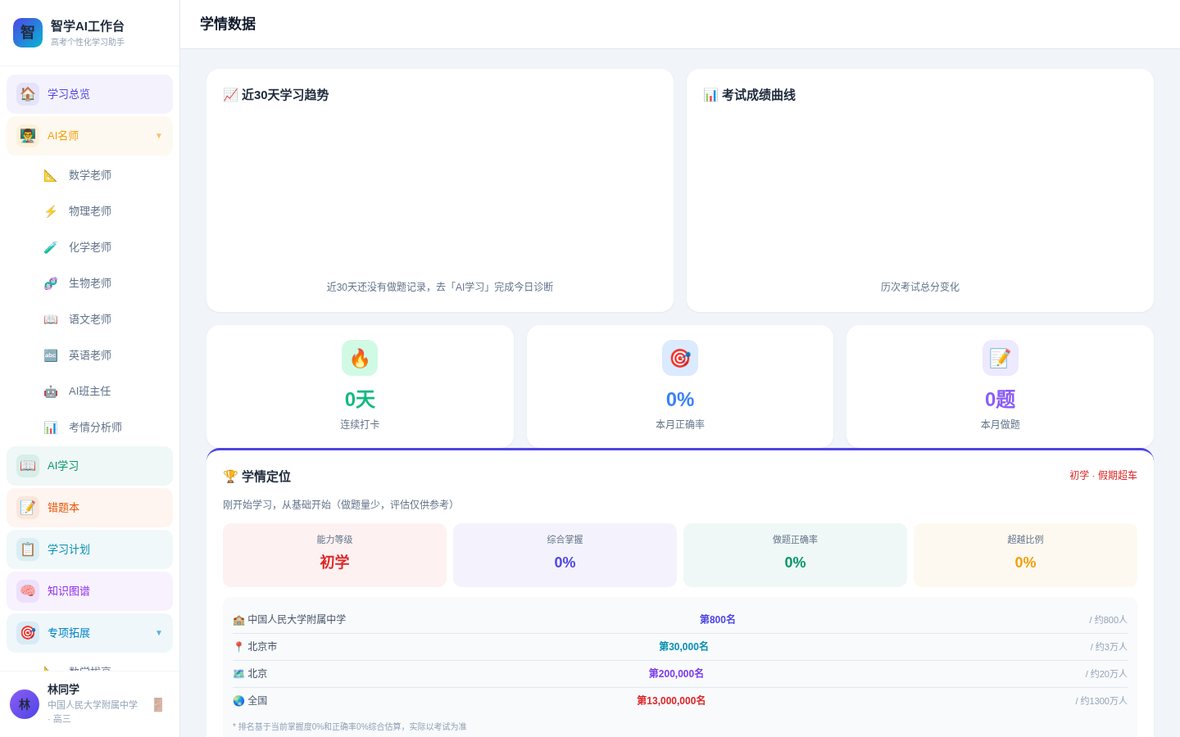Click the 第13,000,000名 national ranking
The height and width of the screenshot is (737, 1180).
[671, 701]
